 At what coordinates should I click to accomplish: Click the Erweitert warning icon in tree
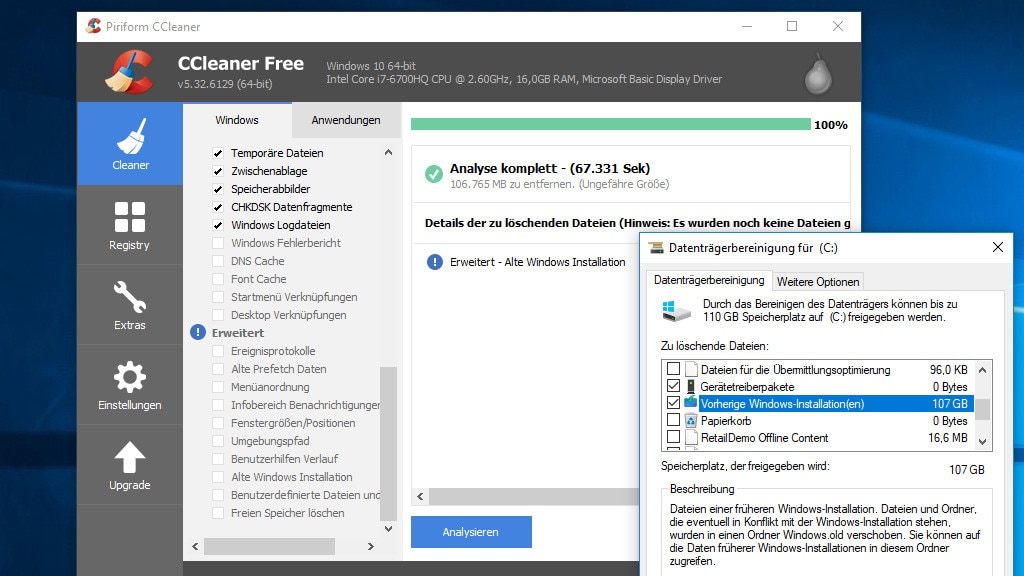[x=198, y=332]
